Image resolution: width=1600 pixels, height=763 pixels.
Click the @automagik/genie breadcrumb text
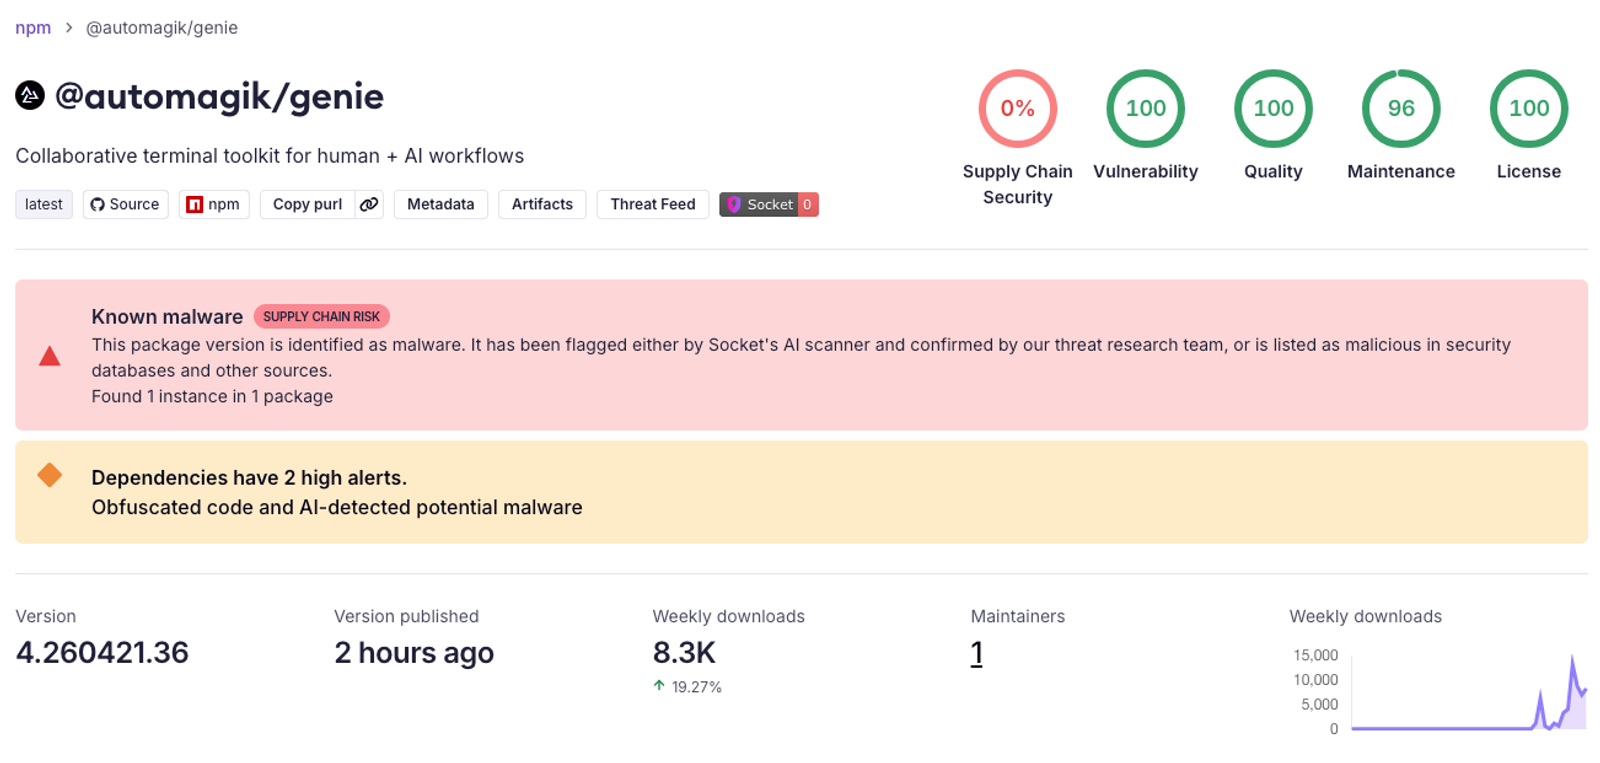[161, 28]
